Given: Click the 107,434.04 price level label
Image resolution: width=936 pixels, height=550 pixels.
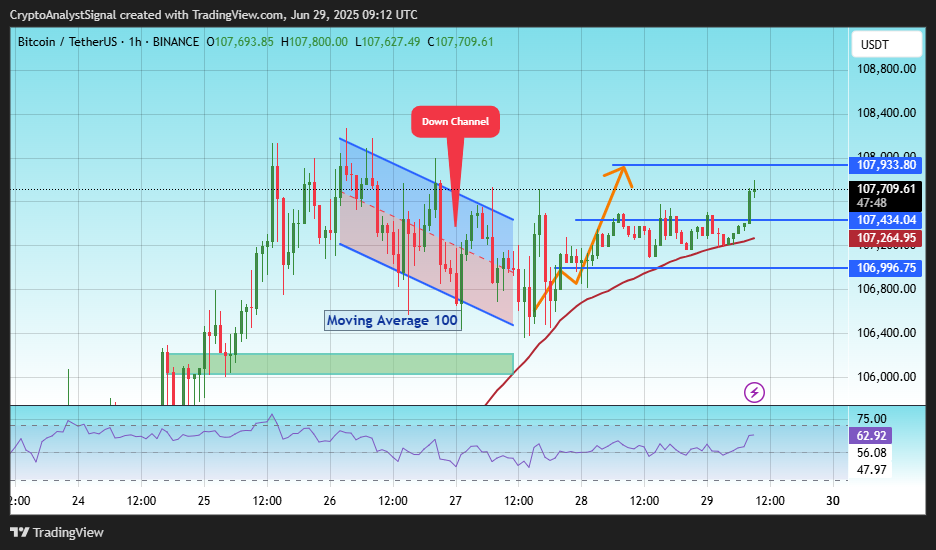Looking at the screenshot, I should 885,220.
